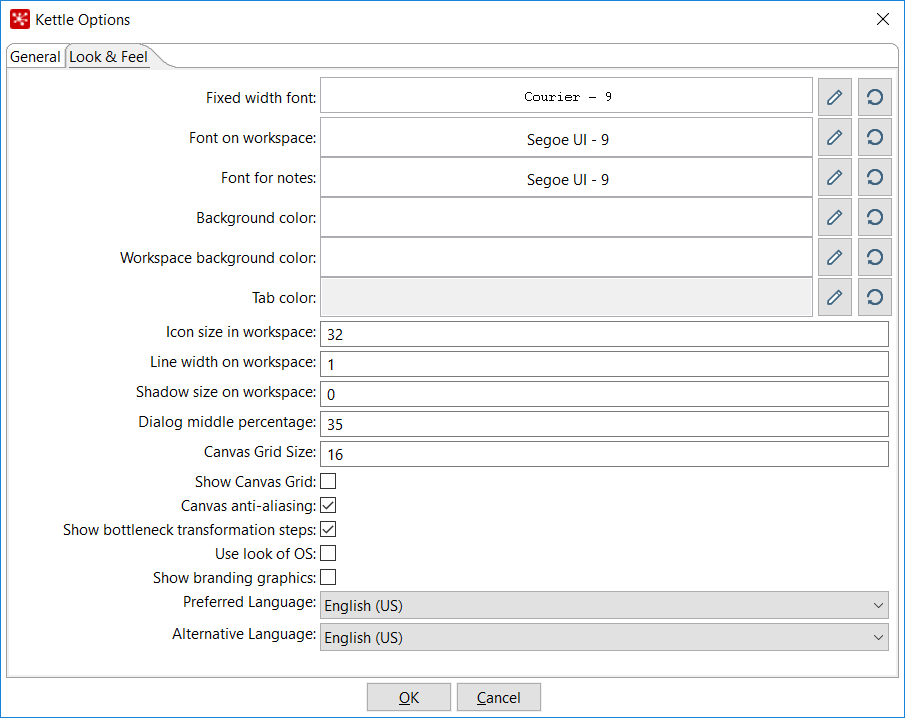Reset Workspace background color to default

coord(874,257)
